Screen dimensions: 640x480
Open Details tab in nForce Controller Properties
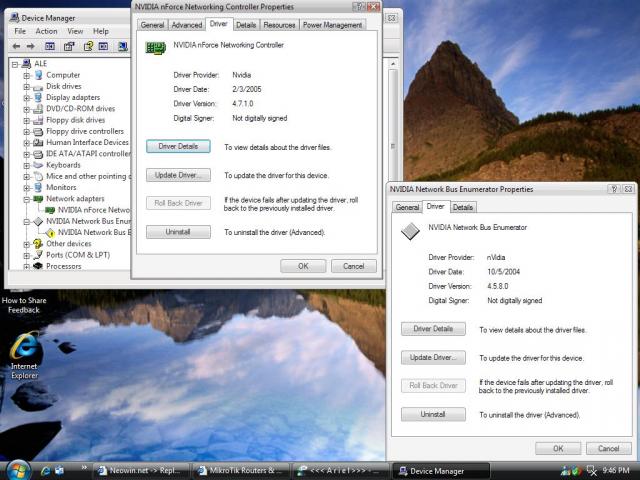tap(246, 25)
